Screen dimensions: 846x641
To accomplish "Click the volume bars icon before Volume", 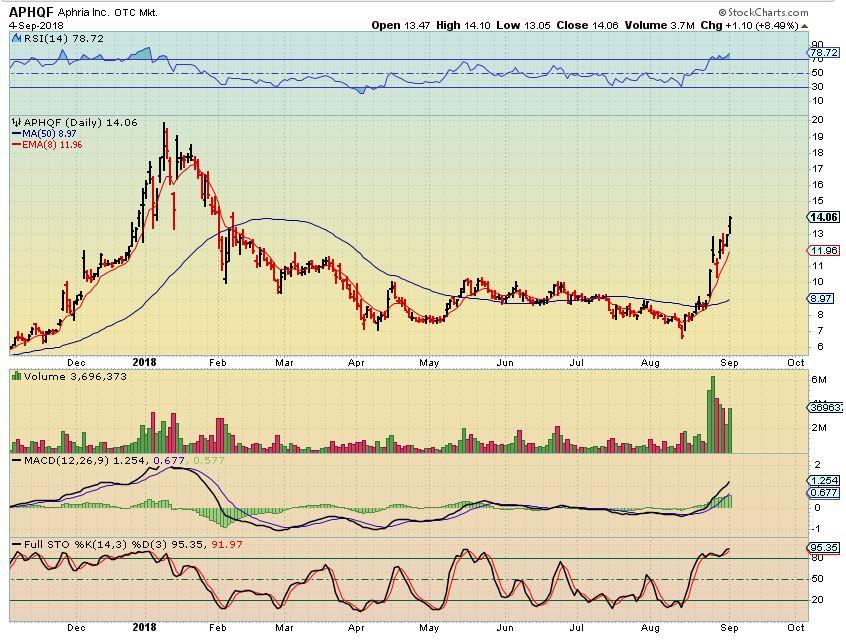I will [x=16, y=376].
